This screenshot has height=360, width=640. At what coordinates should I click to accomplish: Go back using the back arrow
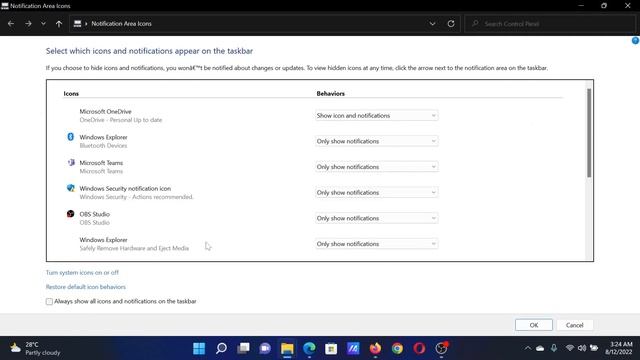click(11, 24)
